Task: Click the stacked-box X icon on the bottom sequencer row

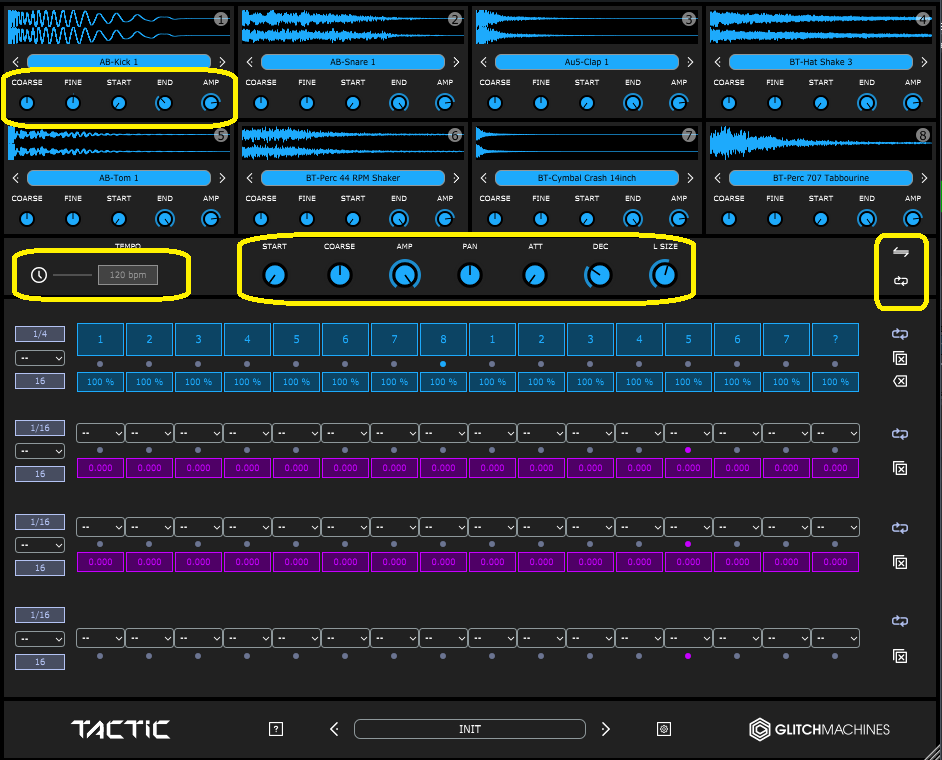Action: tap(900, 656)
